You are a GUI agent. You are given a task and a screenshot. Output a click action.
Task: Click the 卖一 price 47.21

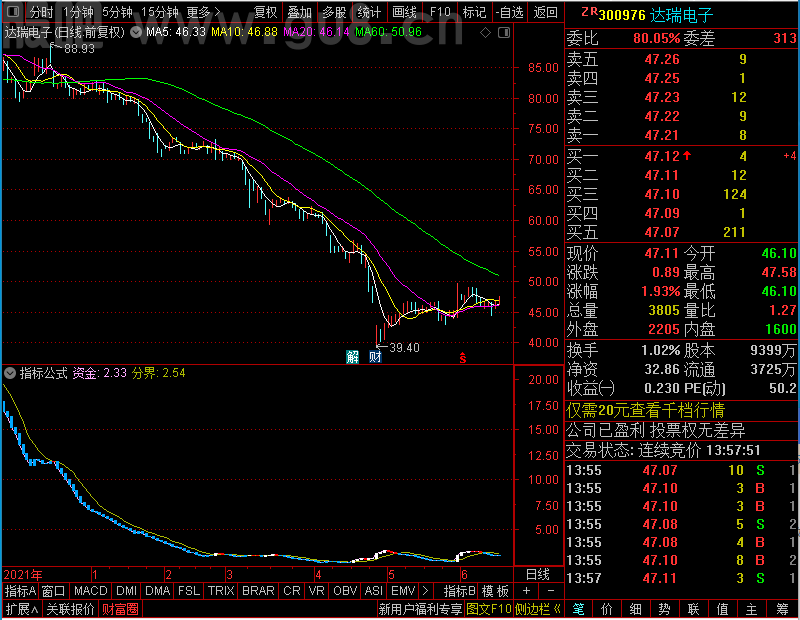coord(662,135)
